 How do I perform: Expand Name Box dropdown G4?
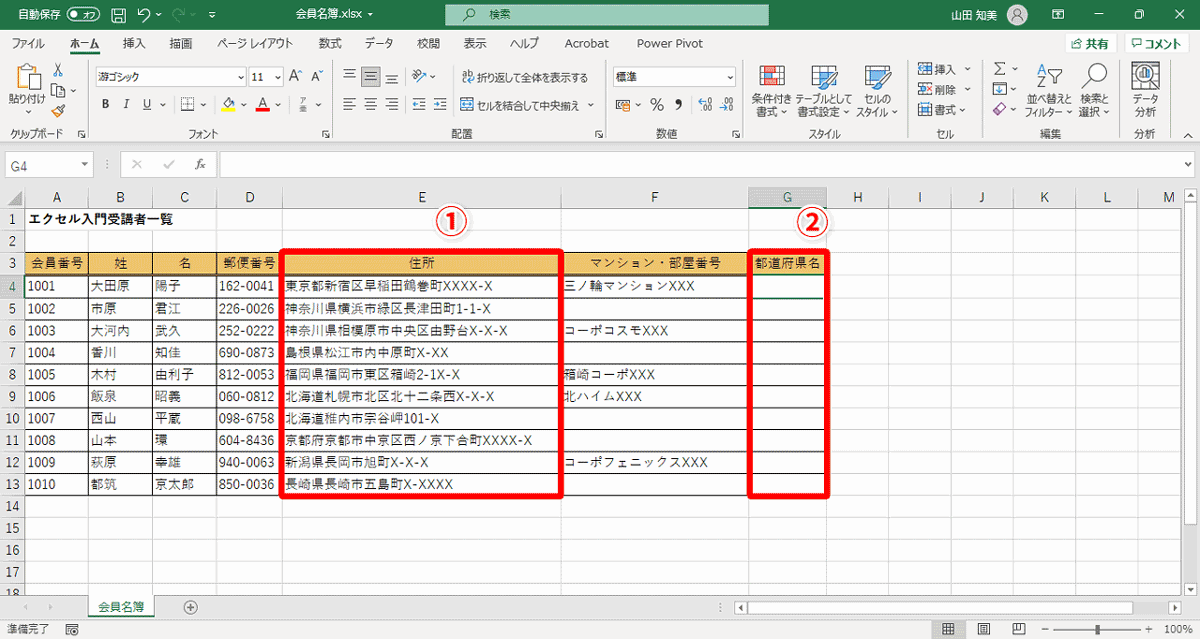(85, 164)
